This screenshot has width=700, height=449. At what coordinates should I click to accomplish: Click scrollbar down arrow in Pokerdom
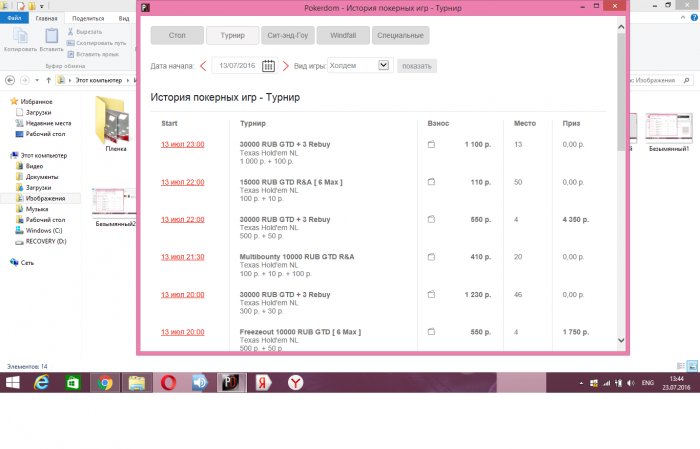click(621, 340)
